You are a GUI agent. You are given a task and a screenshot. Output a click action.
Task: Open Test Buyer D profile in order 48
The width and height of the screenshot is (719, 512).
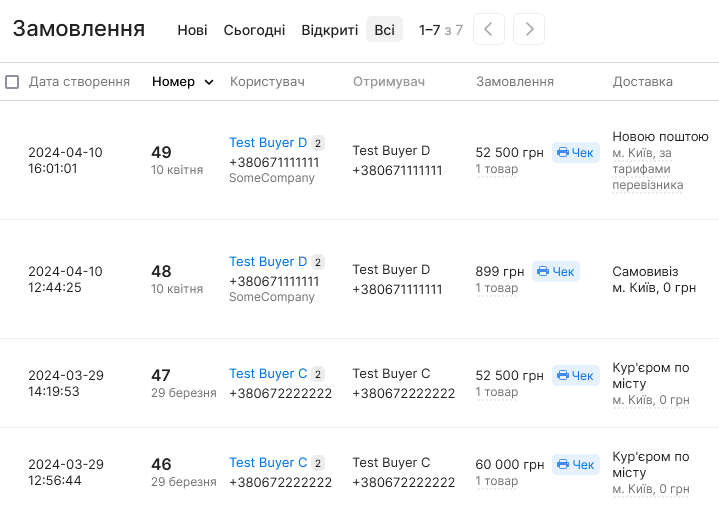268,262
